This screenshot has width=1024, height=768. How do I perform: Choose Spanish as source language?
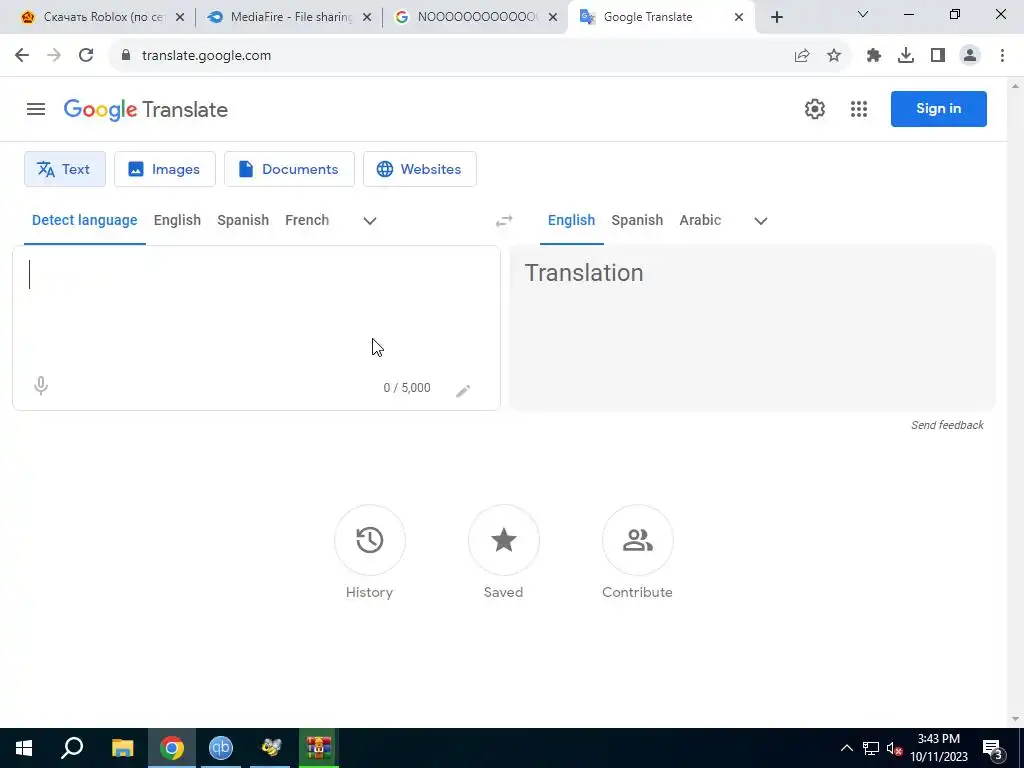(243, 220)
